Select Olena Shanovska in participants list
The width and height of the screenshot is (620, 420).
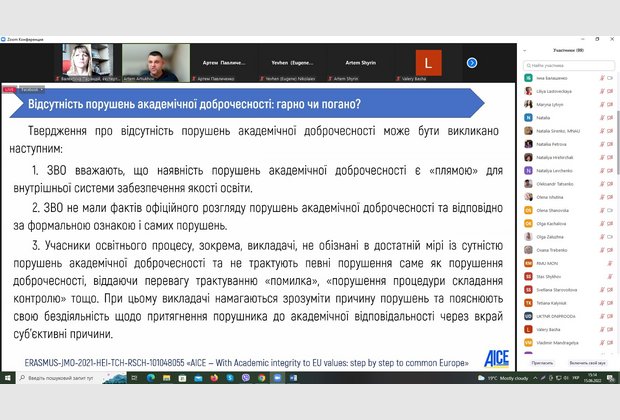[x=569, y=210]
